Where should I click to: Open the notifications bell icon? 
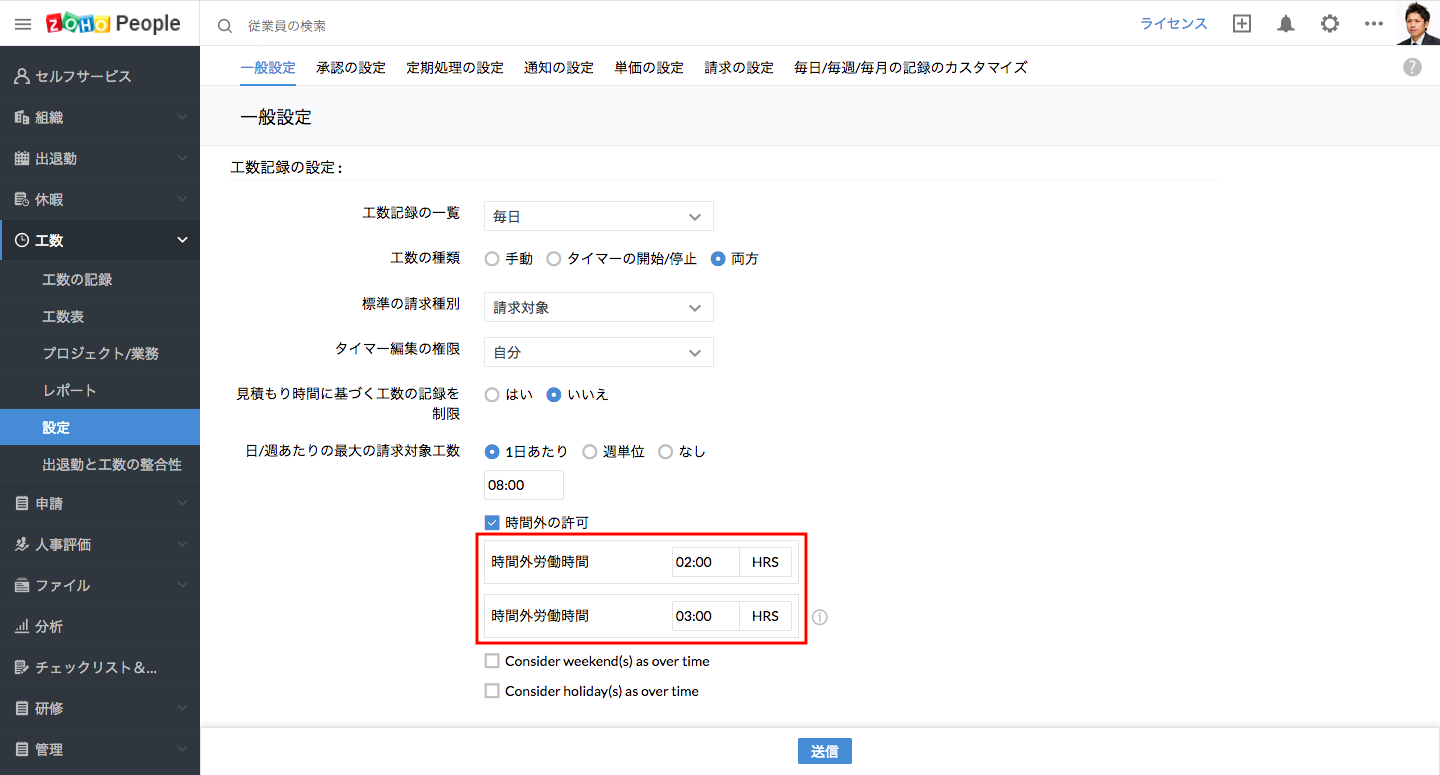[x=1286, y=24]
